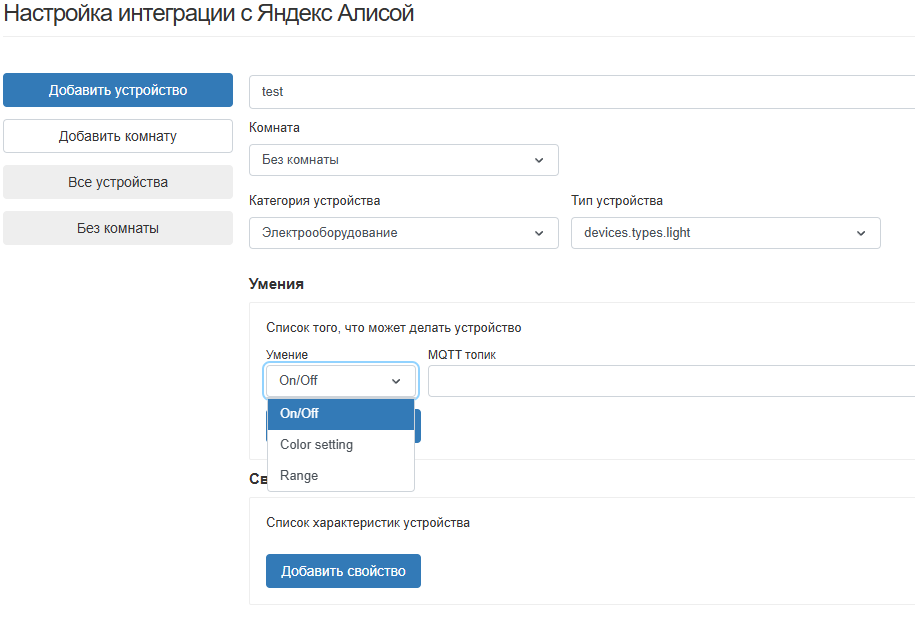Click the MQTT топик label text
Viewport: 915px width, 640px height.
pyautogui.click(x=461, y=355)
